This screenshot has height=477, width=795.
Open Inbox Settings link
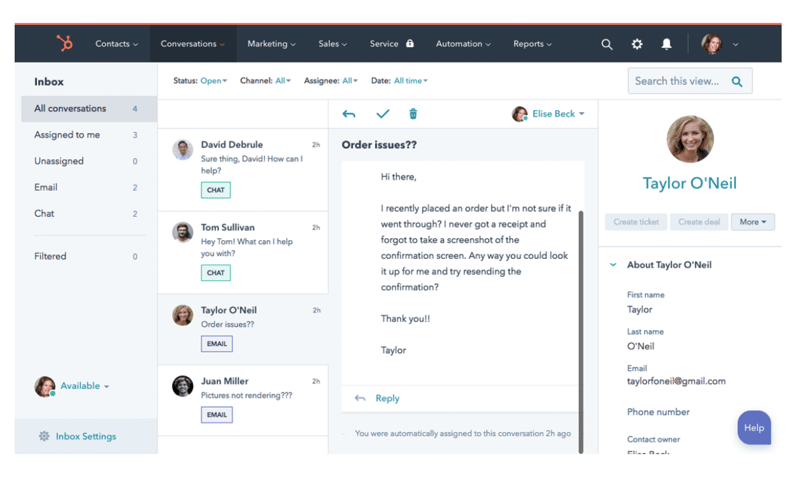click(x=86, y=436)
